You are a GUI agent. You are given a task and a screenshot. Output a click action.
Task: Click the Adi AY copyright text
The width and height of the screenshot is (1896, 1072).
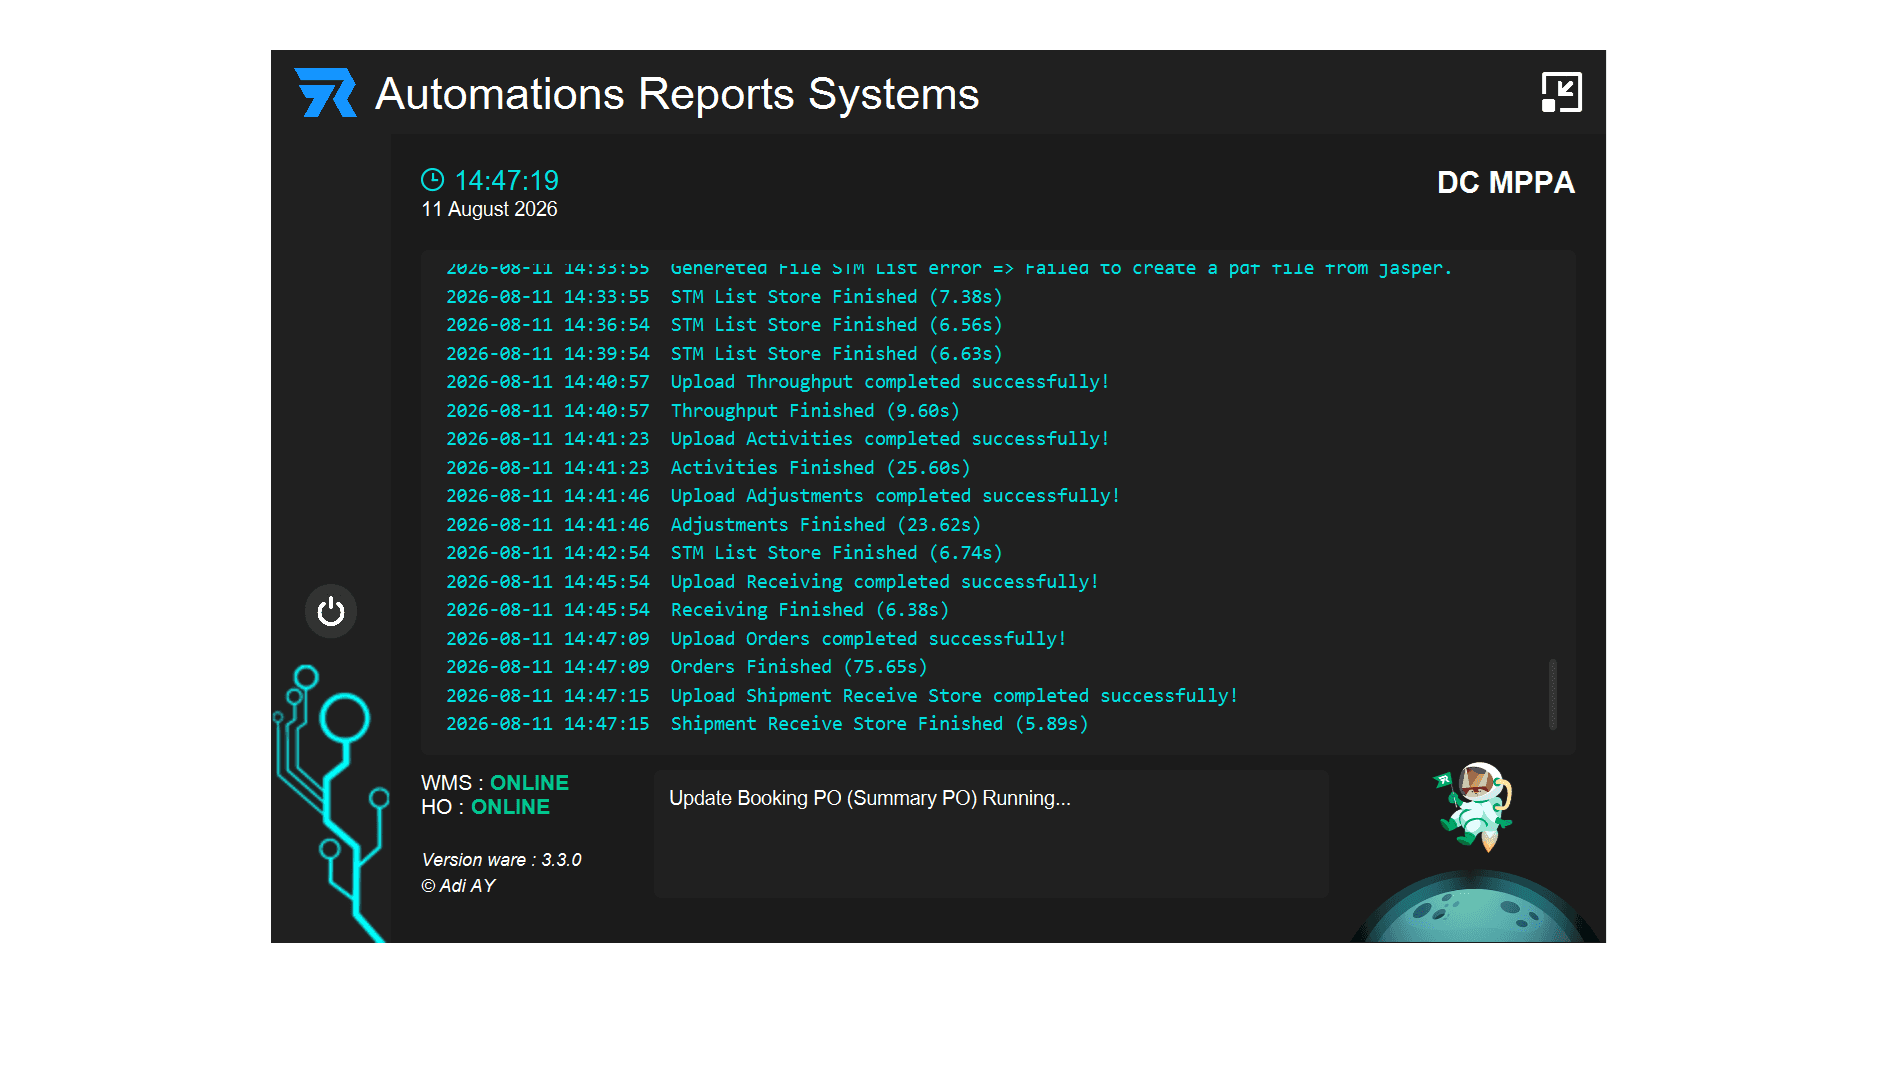458,886
